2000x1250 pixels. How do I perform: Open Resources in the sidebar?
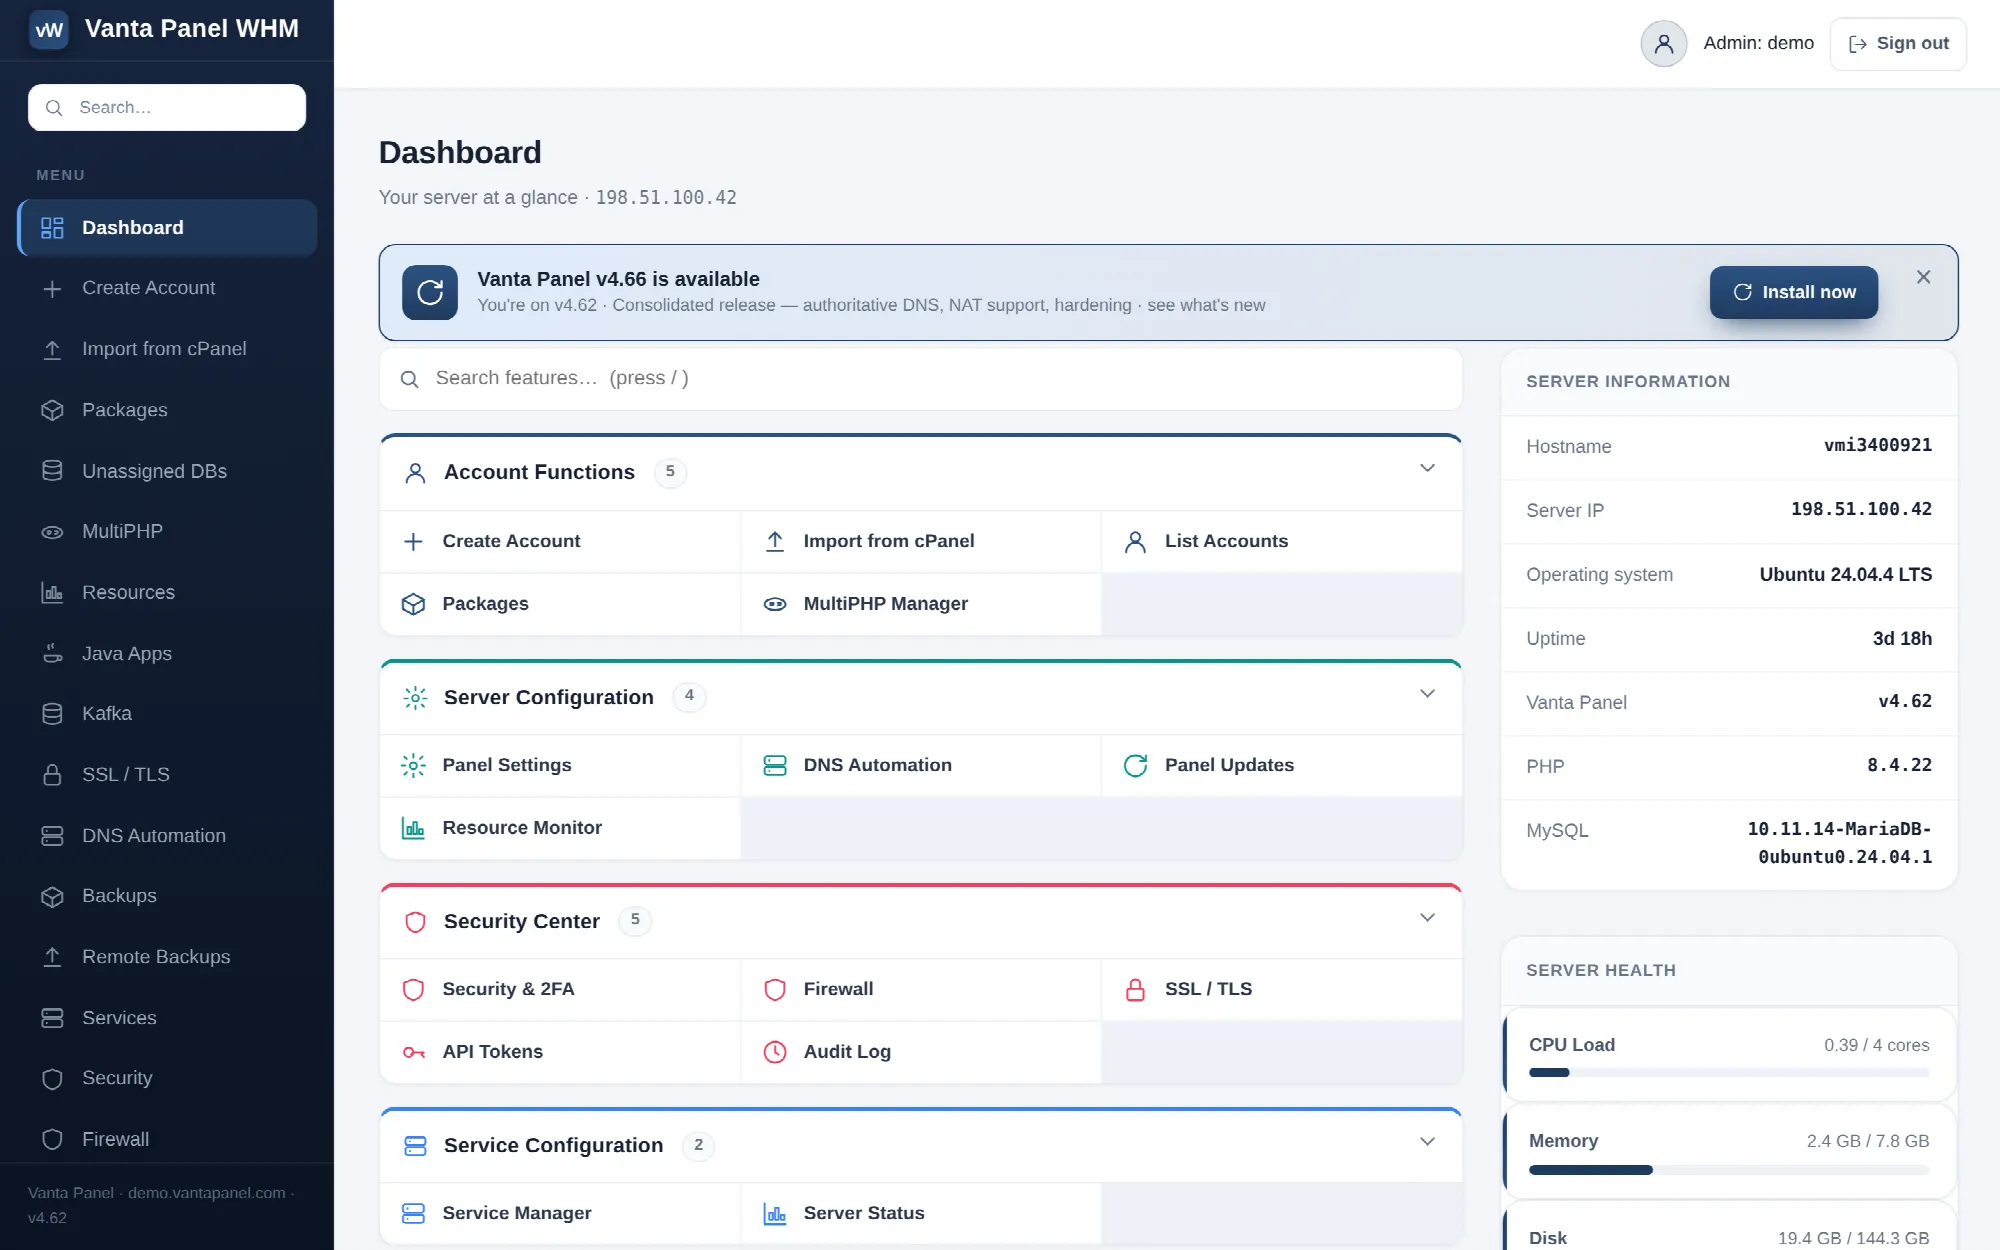(167, 593)
